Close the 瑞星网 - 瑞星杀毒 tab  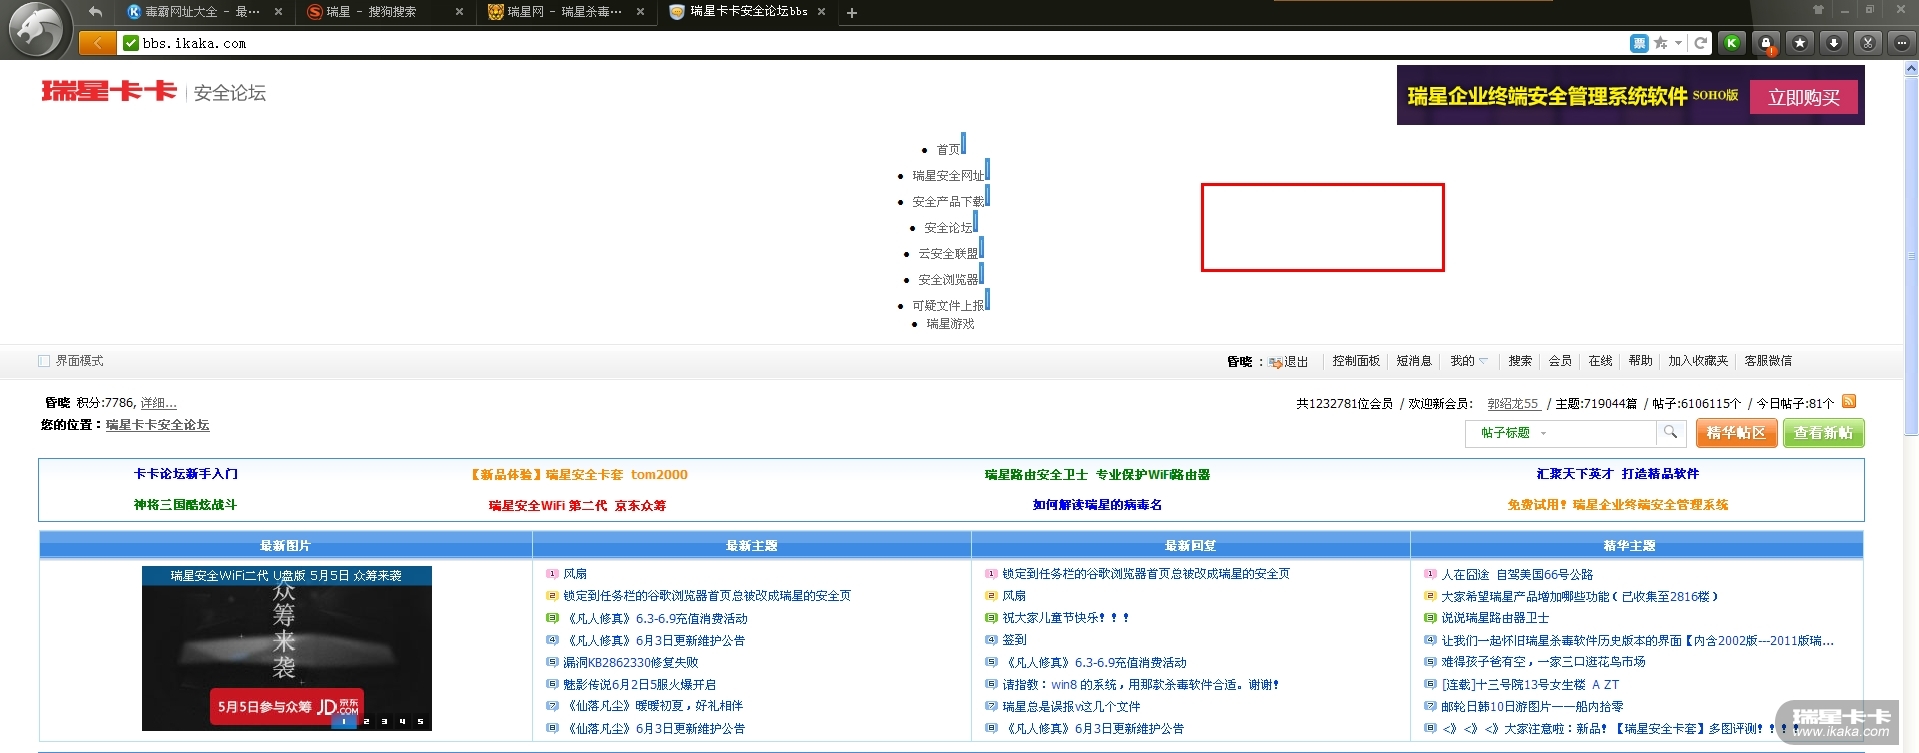coord(640,12)
